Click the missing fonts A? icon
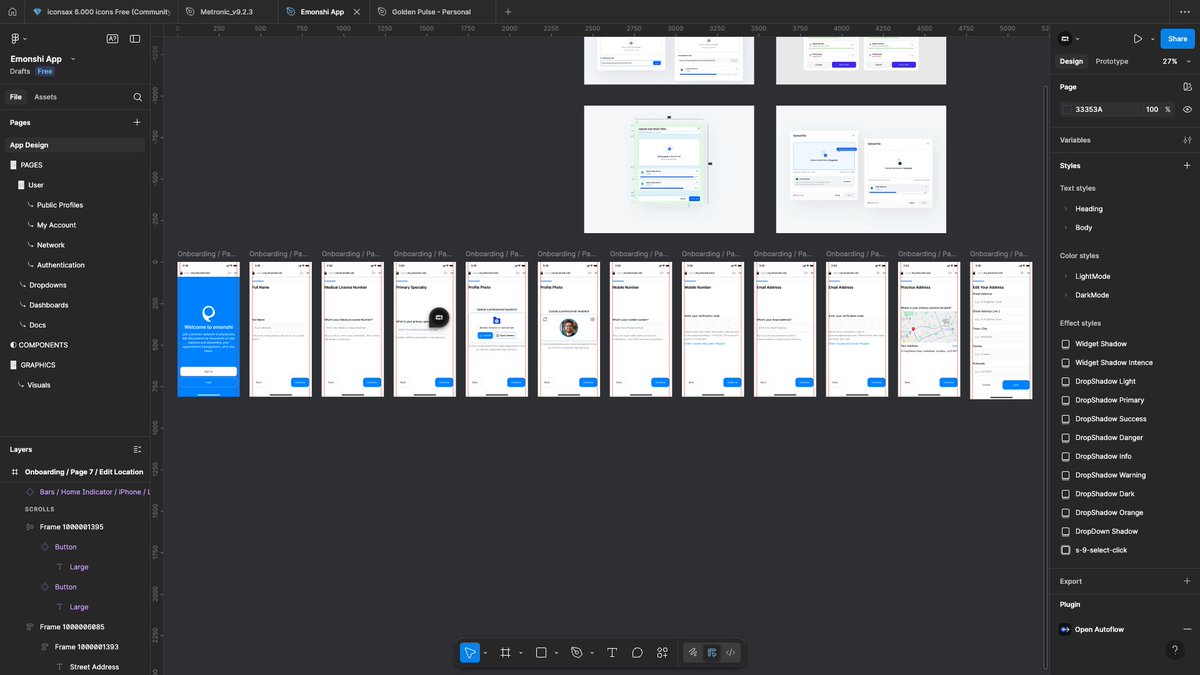Viewport: 1200px width, 675px height. point(112,39)
